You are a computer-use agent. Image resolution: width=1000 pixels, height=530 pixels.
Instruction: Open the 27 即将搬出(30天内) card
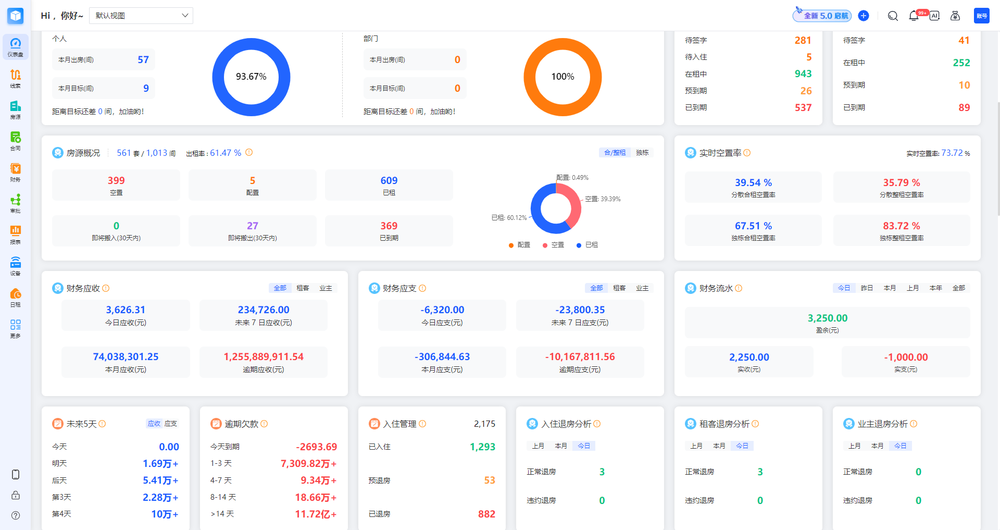(x=253, y=230)
